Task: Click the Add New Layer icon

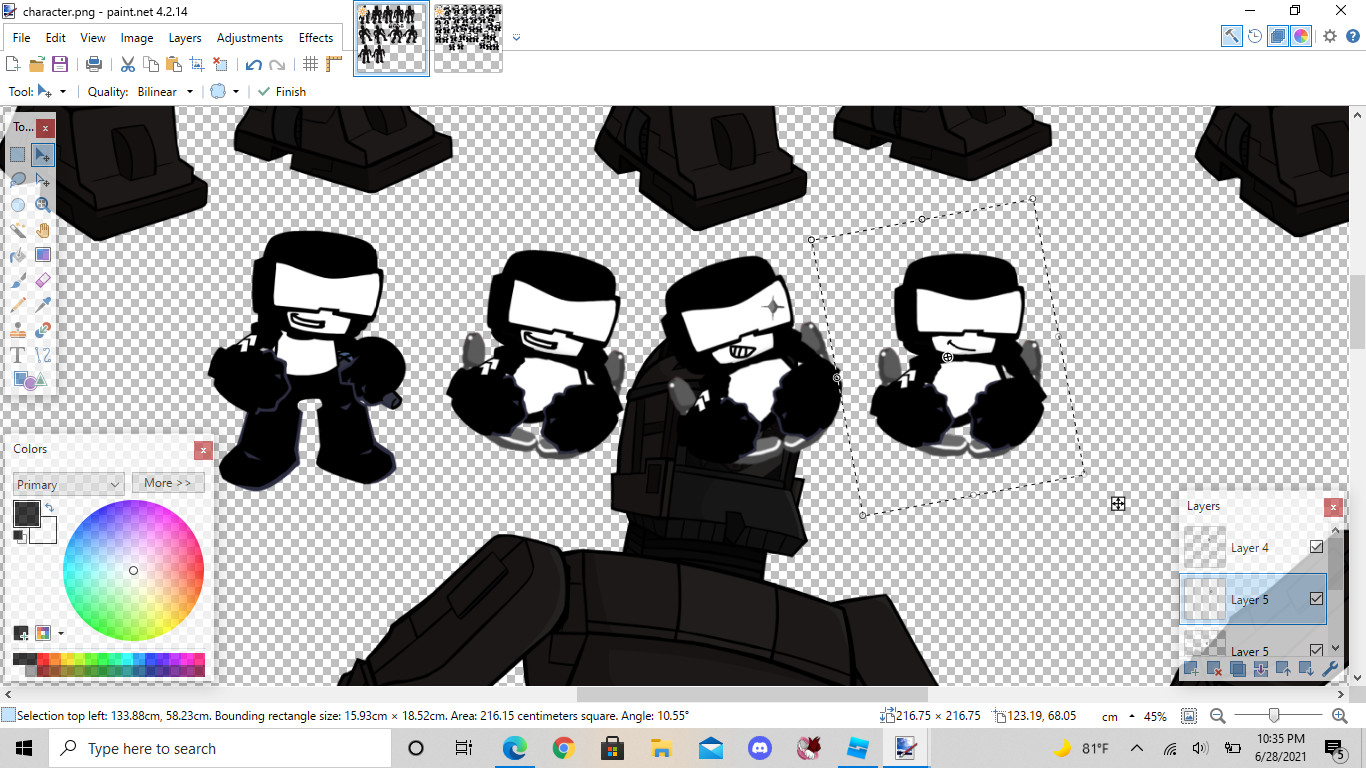Action: [1191, 669]
